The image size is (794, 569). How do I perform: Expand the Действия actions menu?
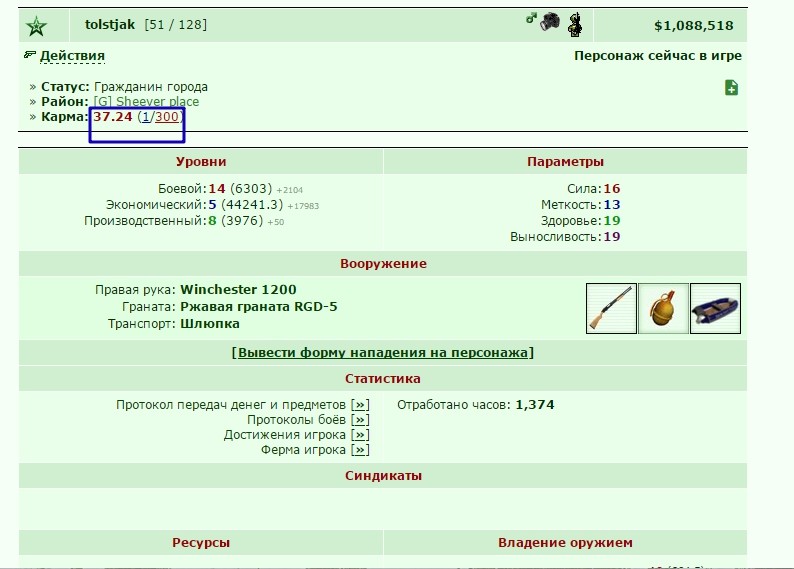[x=72, y=56]
